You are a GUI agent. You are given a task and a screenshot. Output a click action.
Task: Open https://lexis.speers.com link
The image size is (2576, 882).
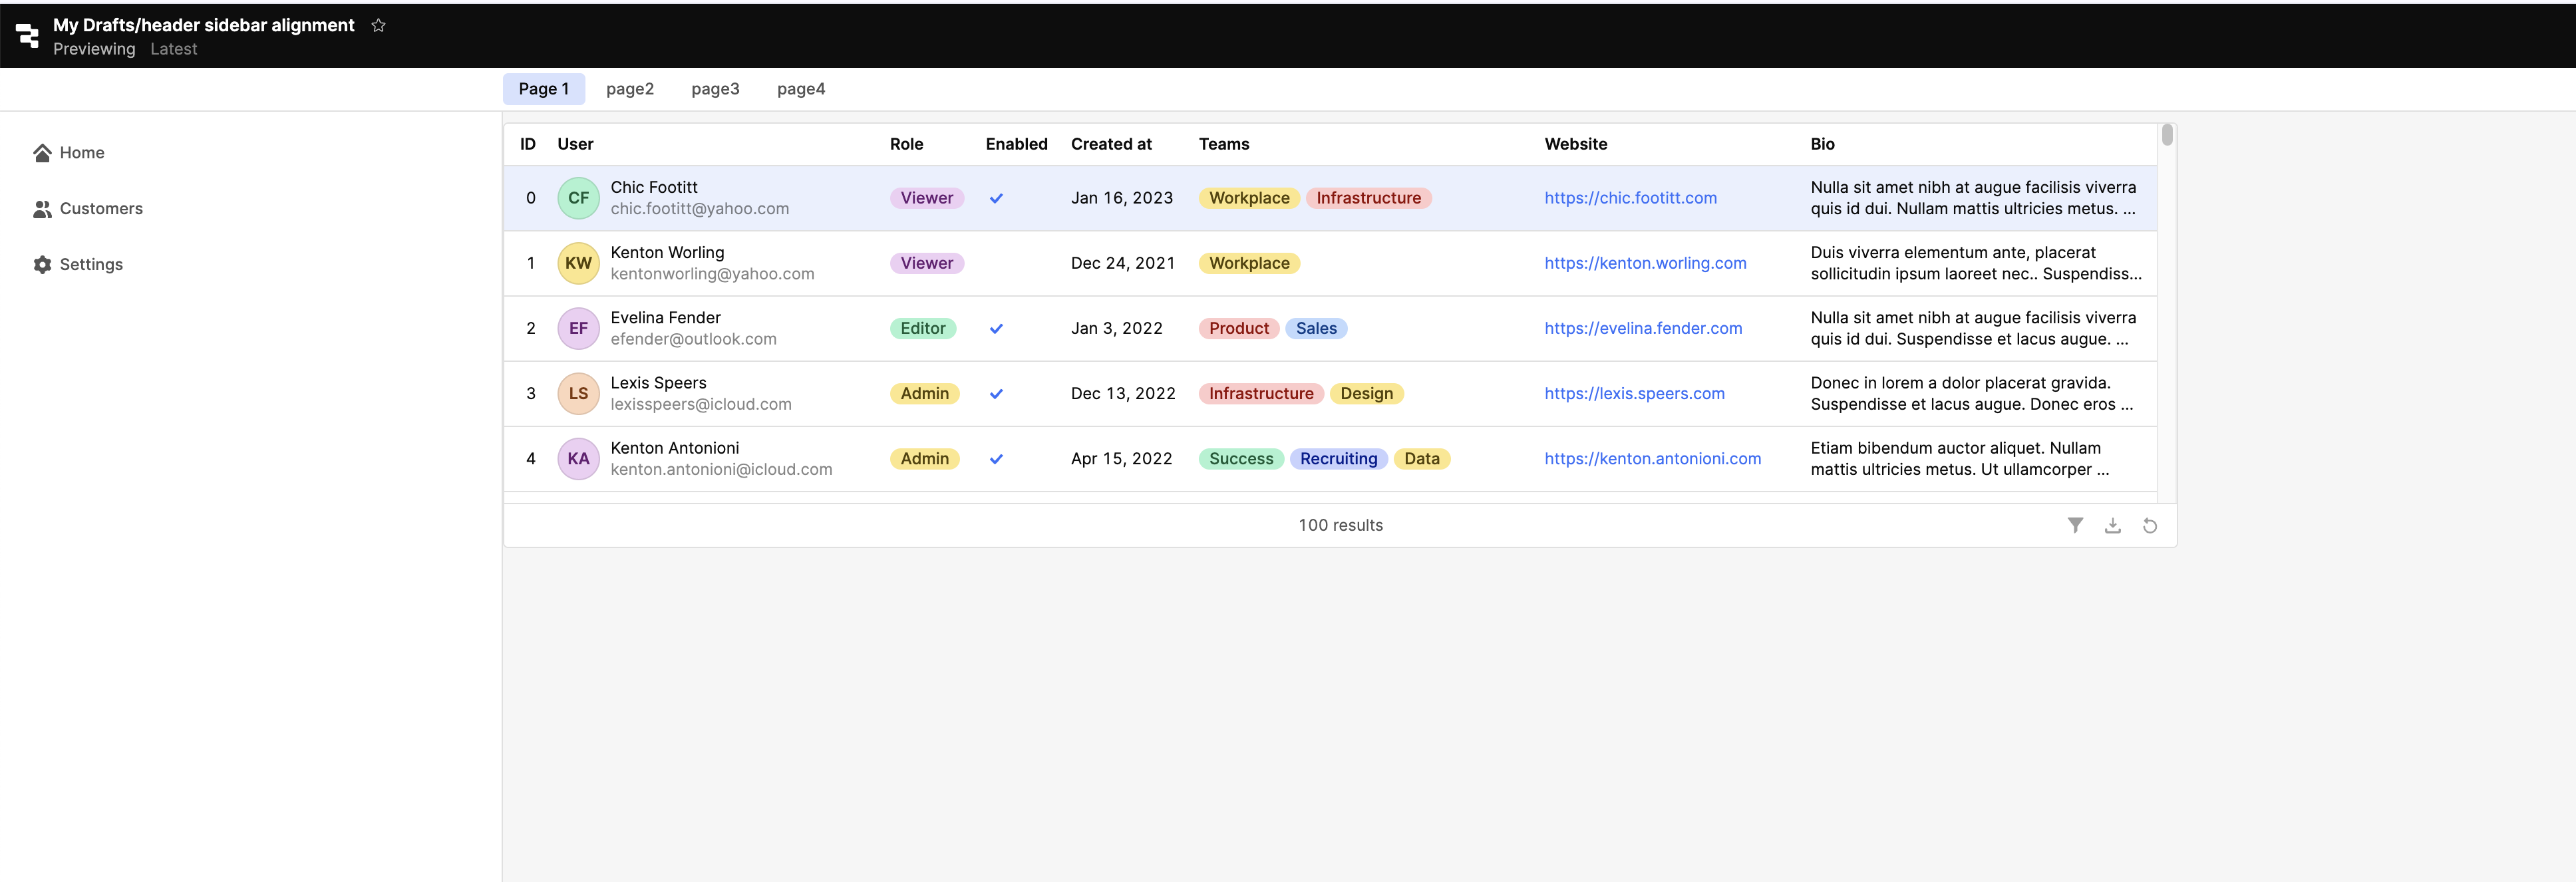(1634, 393)
